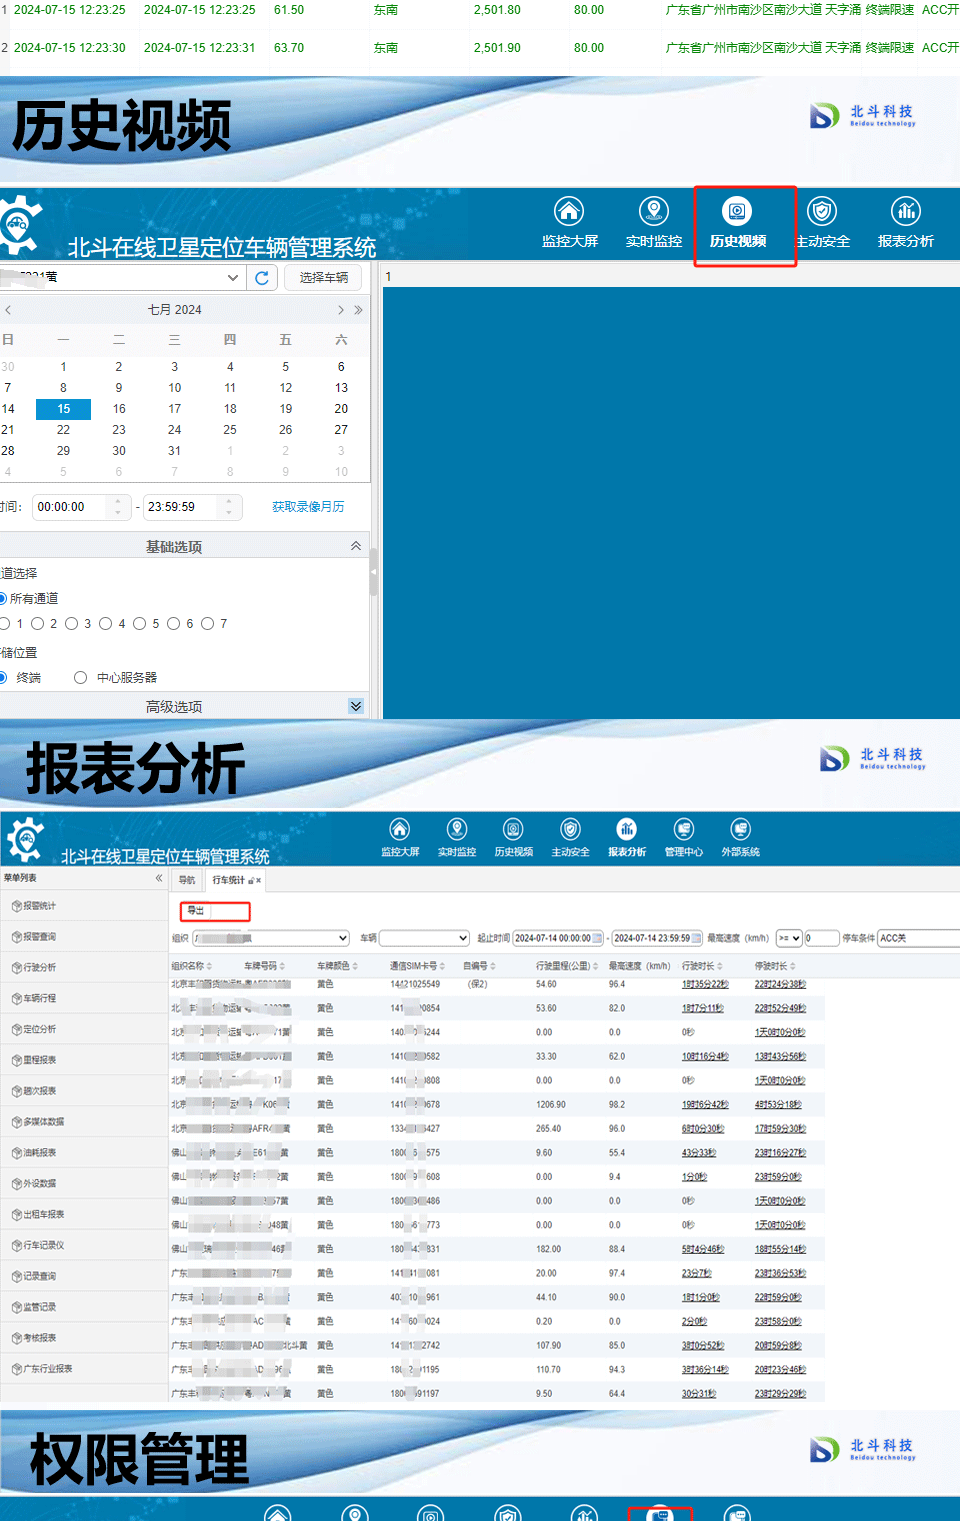Click the 实时监控 location pin icon

pos(653,211)
